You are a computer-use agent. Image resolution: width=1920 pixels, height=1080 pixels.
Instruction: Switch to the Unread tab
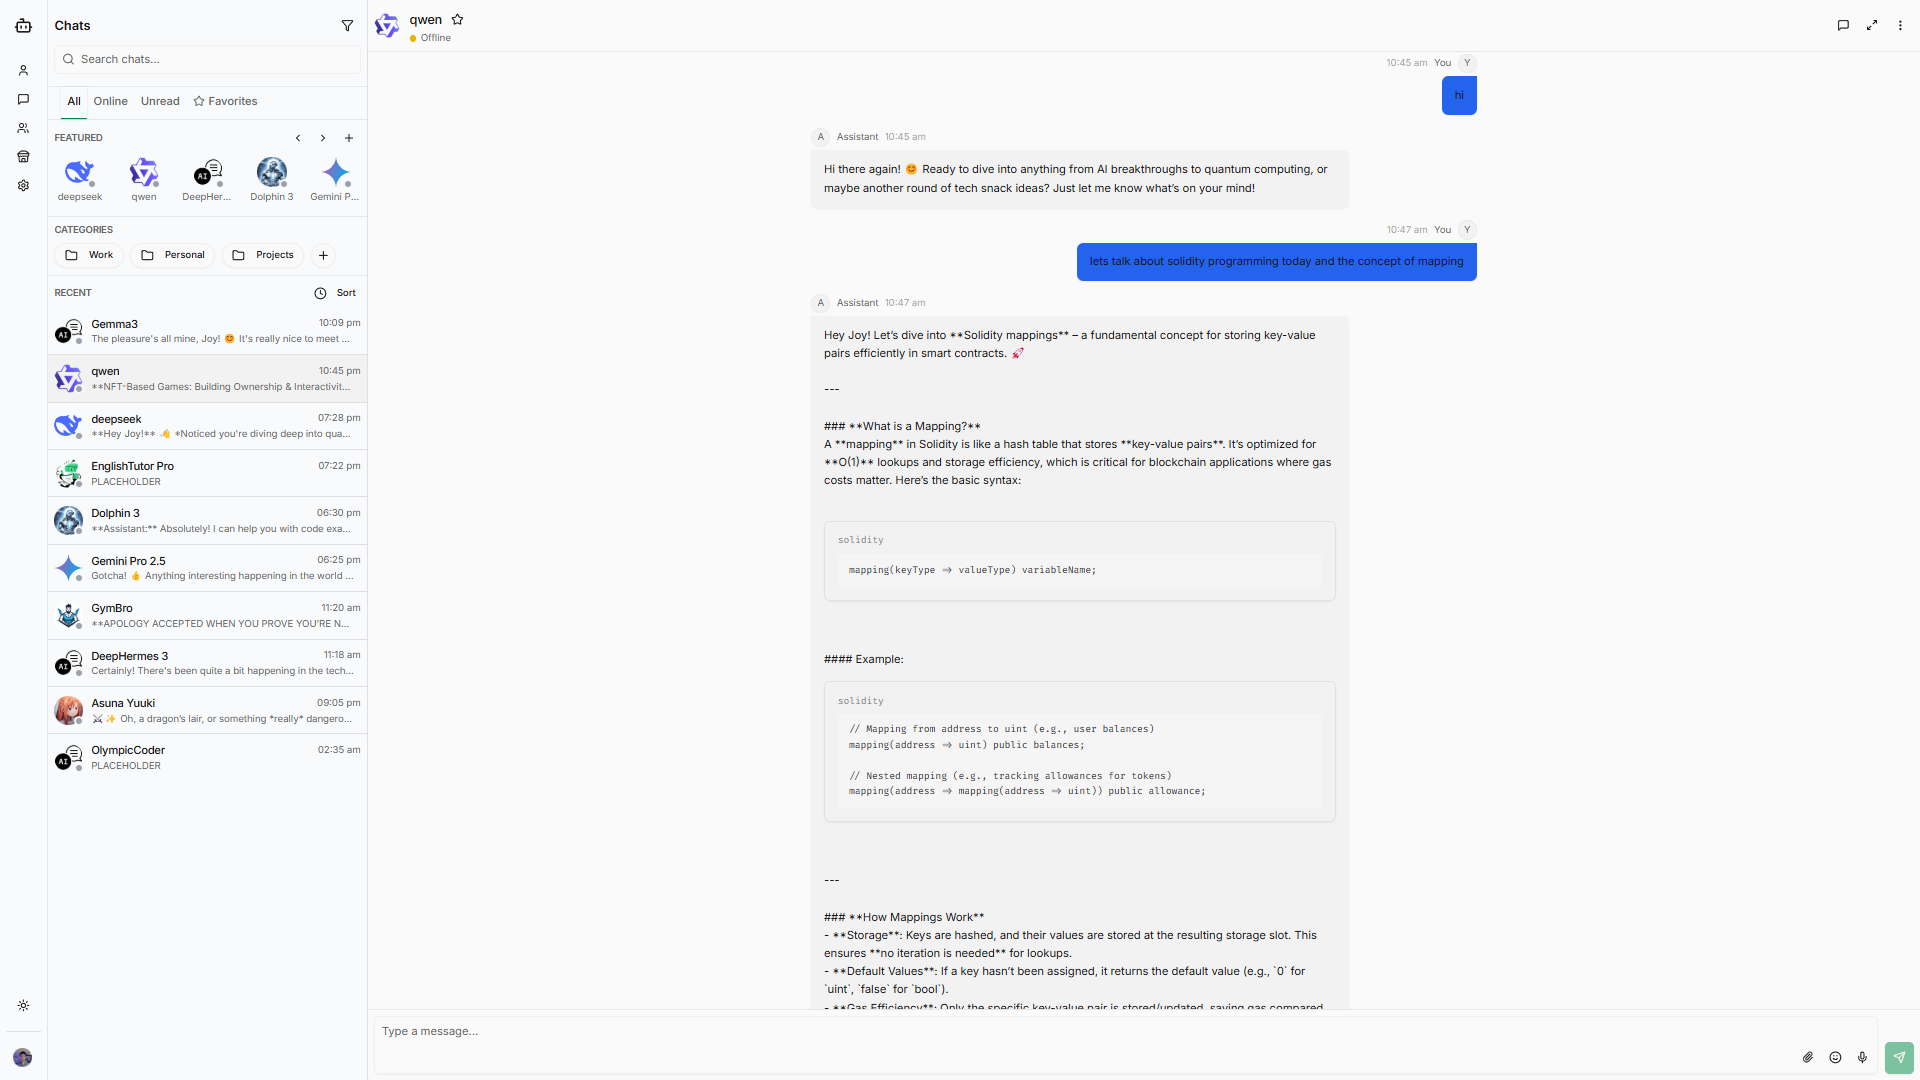tap(160, 101)
